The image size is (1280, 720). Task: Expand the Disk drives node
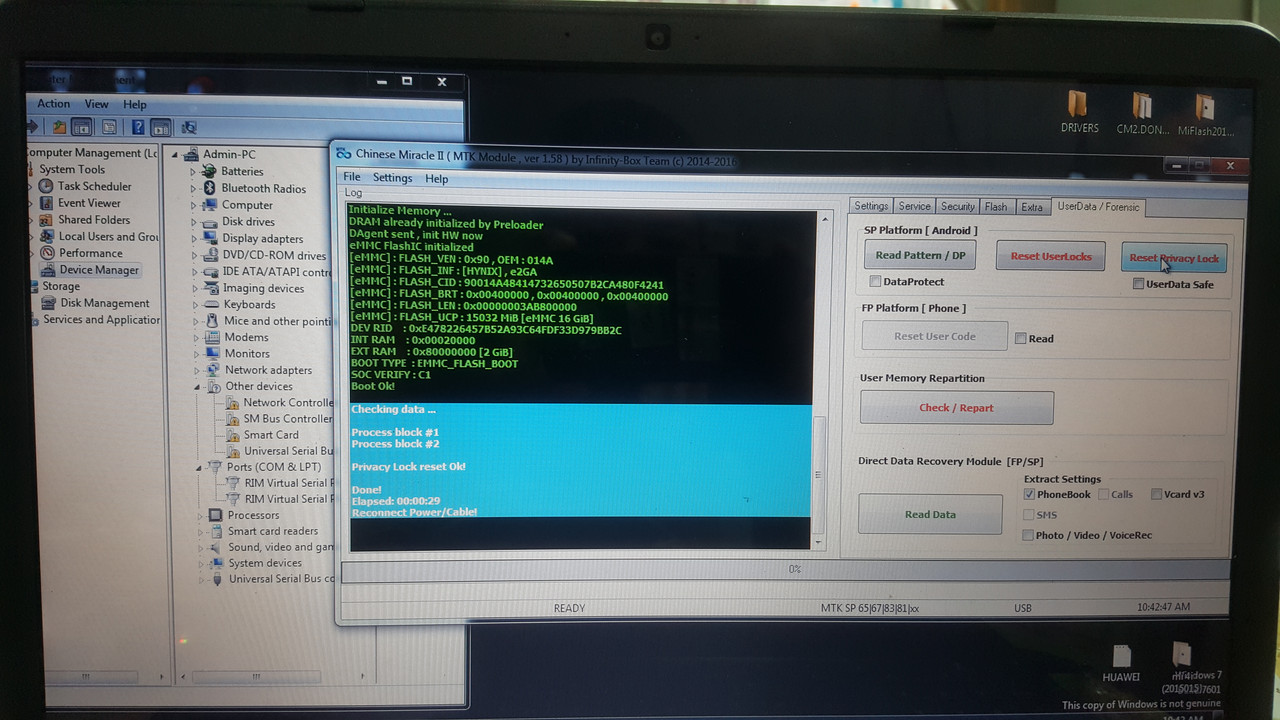194,222
